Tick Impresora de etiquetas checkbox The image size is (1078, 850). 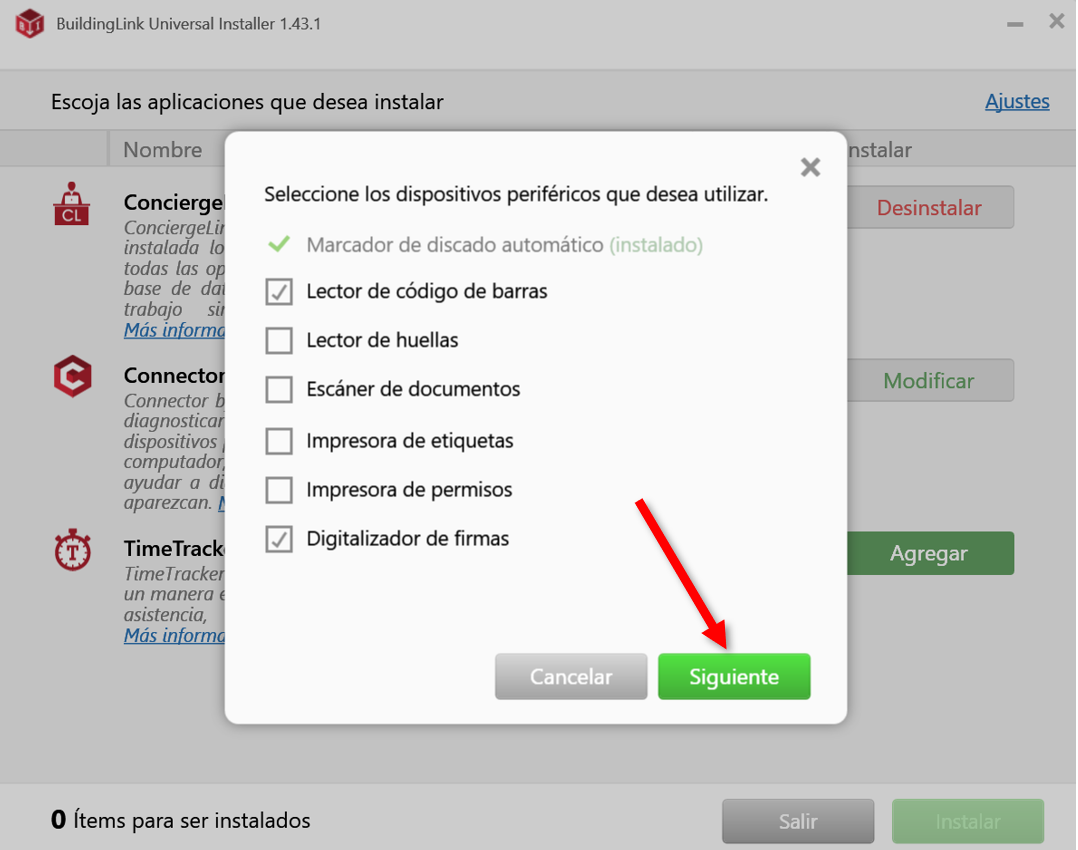pos(279,441)
